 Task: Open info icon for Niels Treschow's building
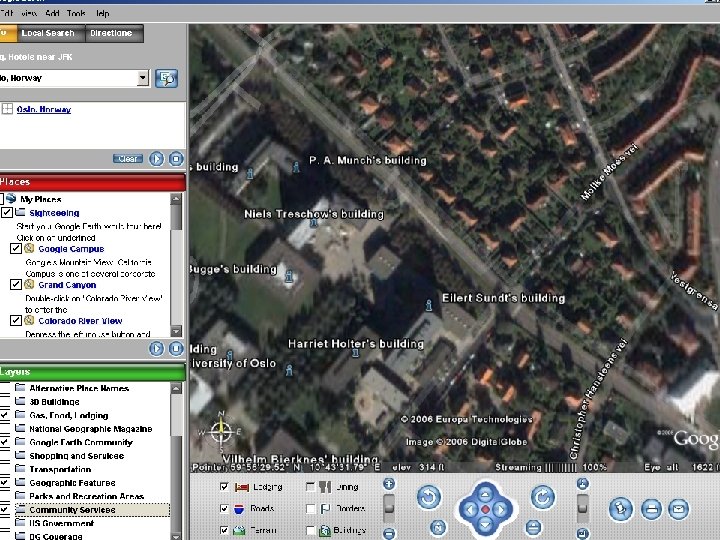(314, 223)
